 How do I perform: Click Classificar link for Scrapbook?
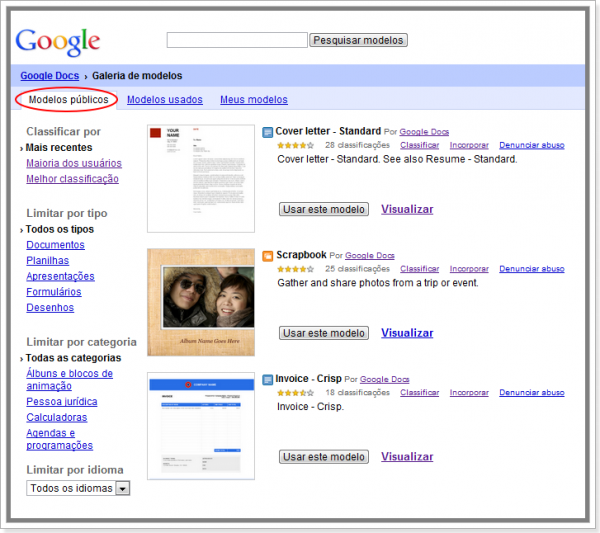pyautogui.click(x=420, y=269)
